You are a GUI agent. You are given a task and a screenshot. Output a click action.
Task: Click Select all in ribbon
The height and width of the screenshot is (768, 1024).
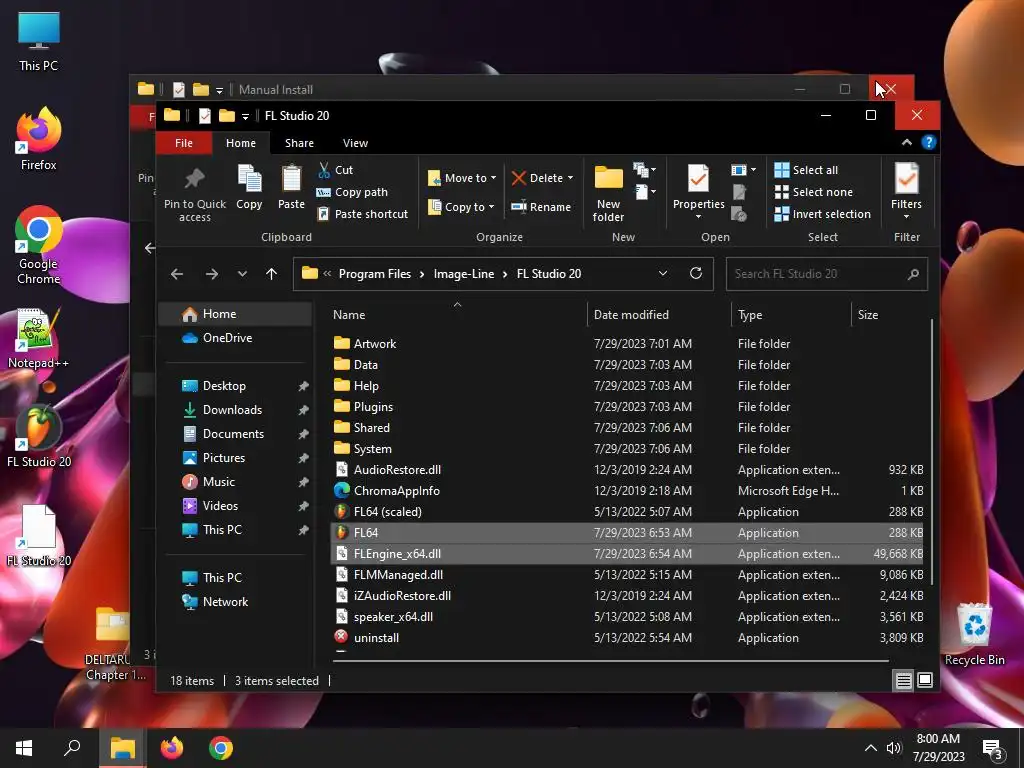click(806, 170)
